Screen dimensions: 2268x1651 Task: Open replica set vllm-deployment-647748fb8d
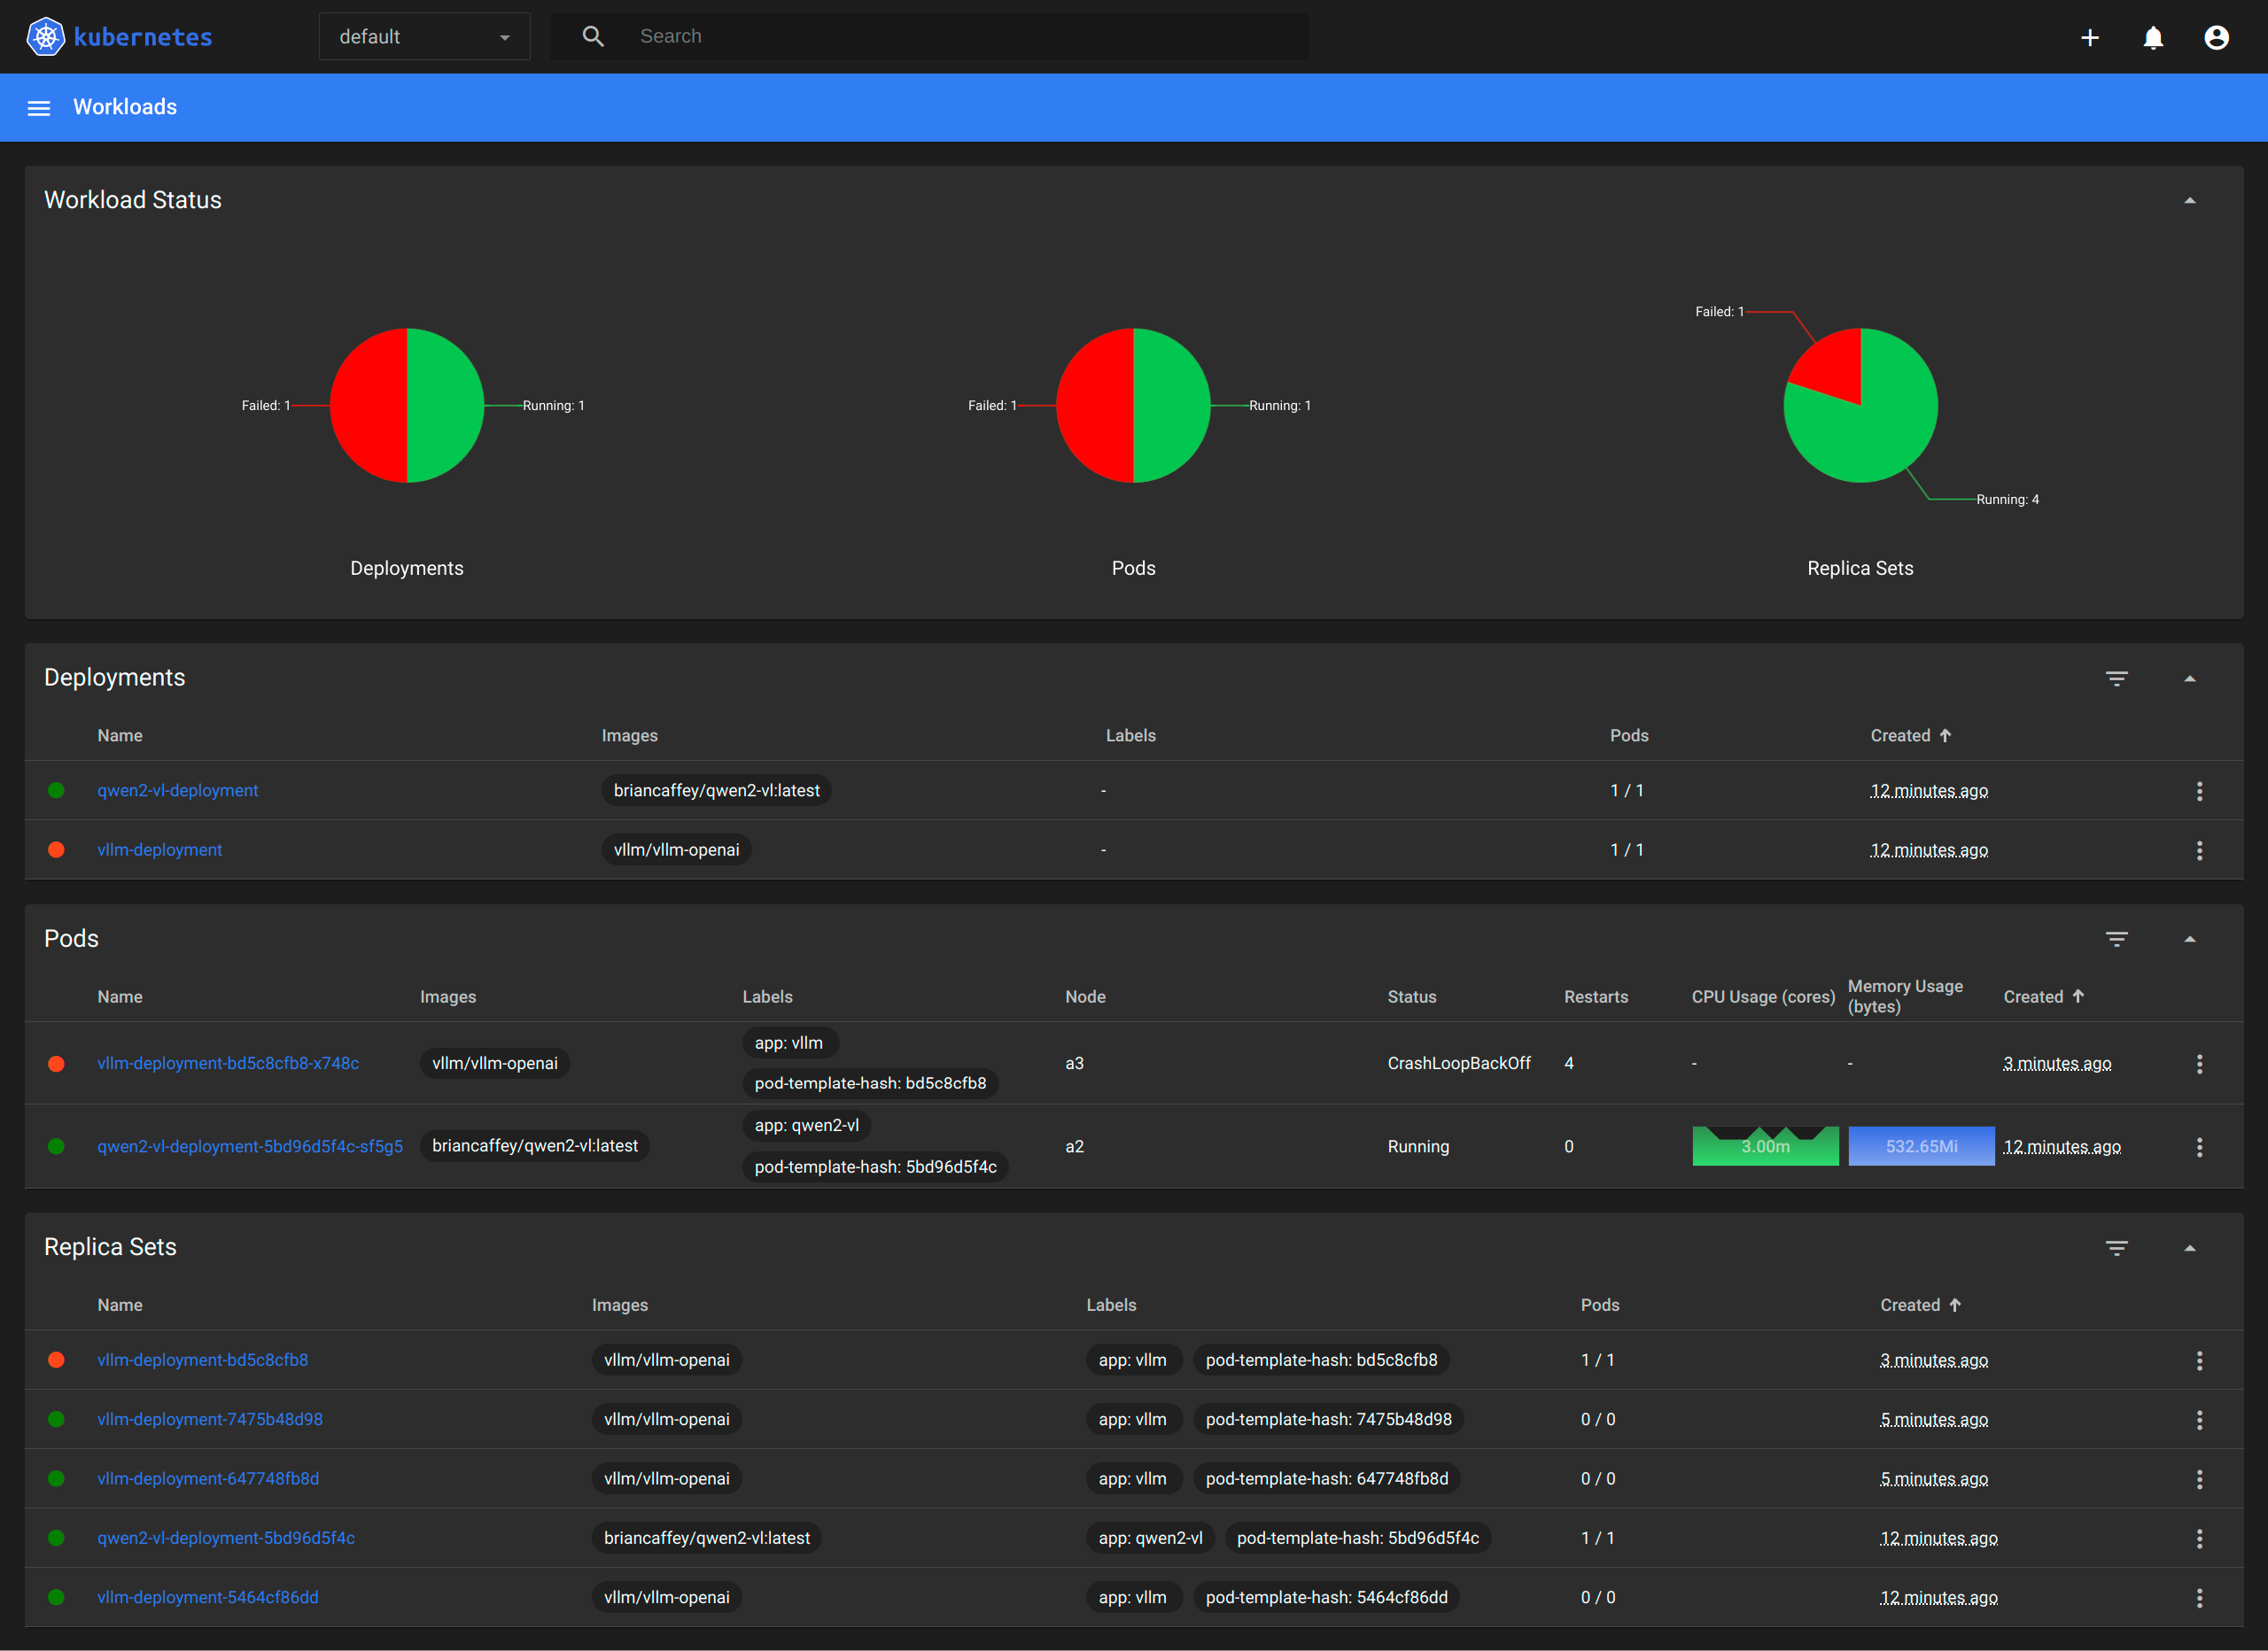(208, 1479)
